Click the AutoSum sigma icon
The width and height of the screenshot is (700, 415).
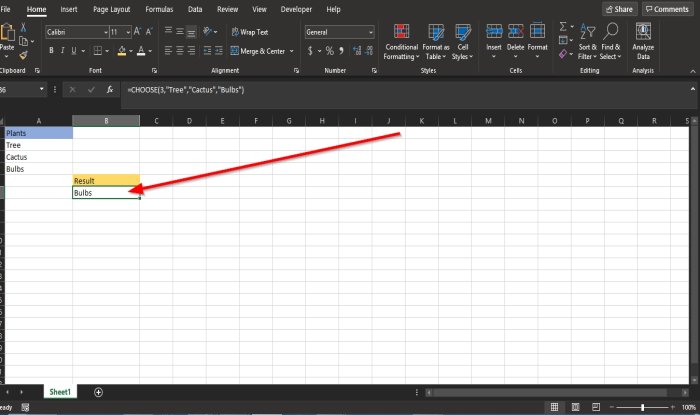click(x=563, y=27)
